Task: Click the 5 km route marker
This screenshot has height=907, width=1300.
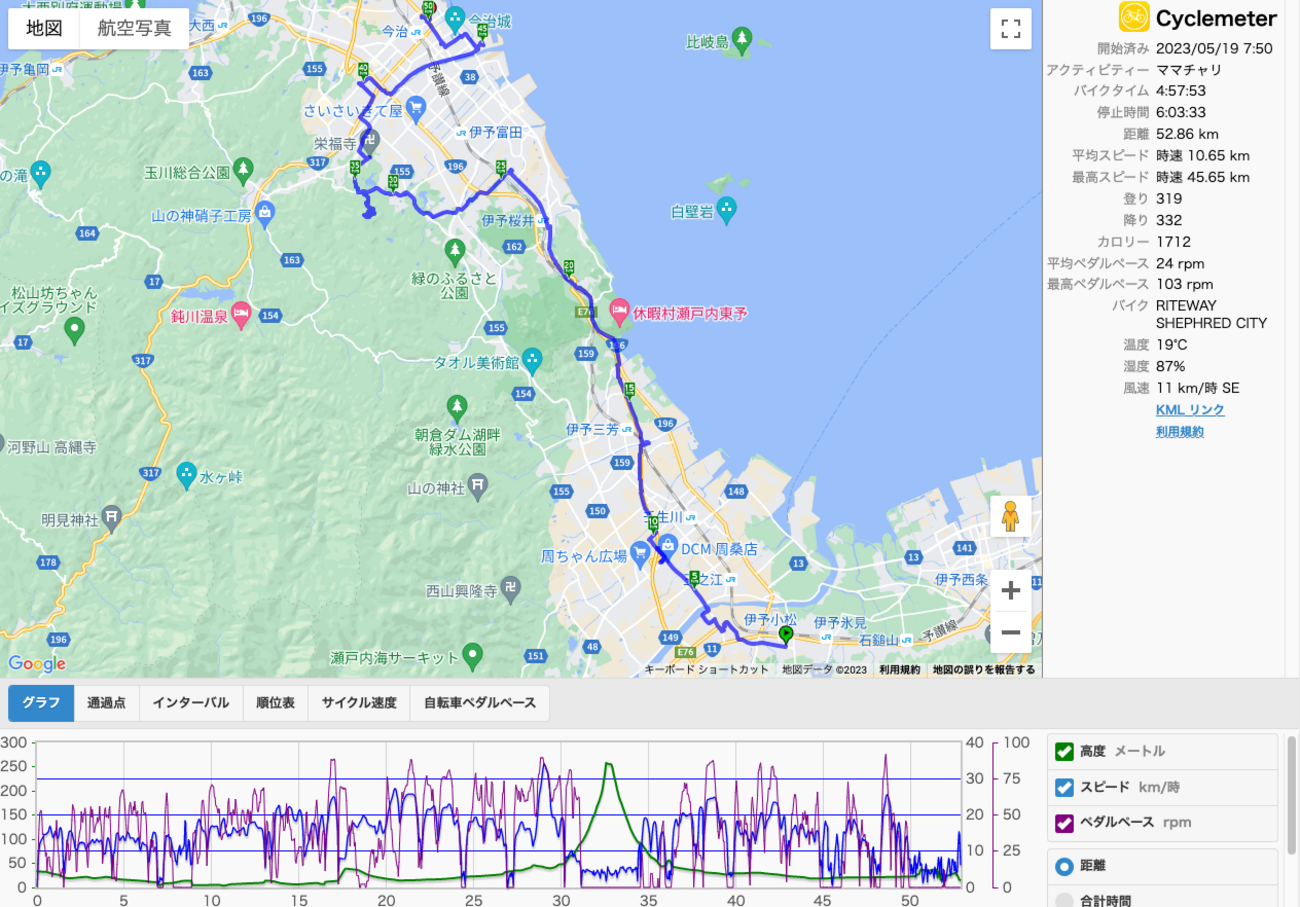Action: 694,577
